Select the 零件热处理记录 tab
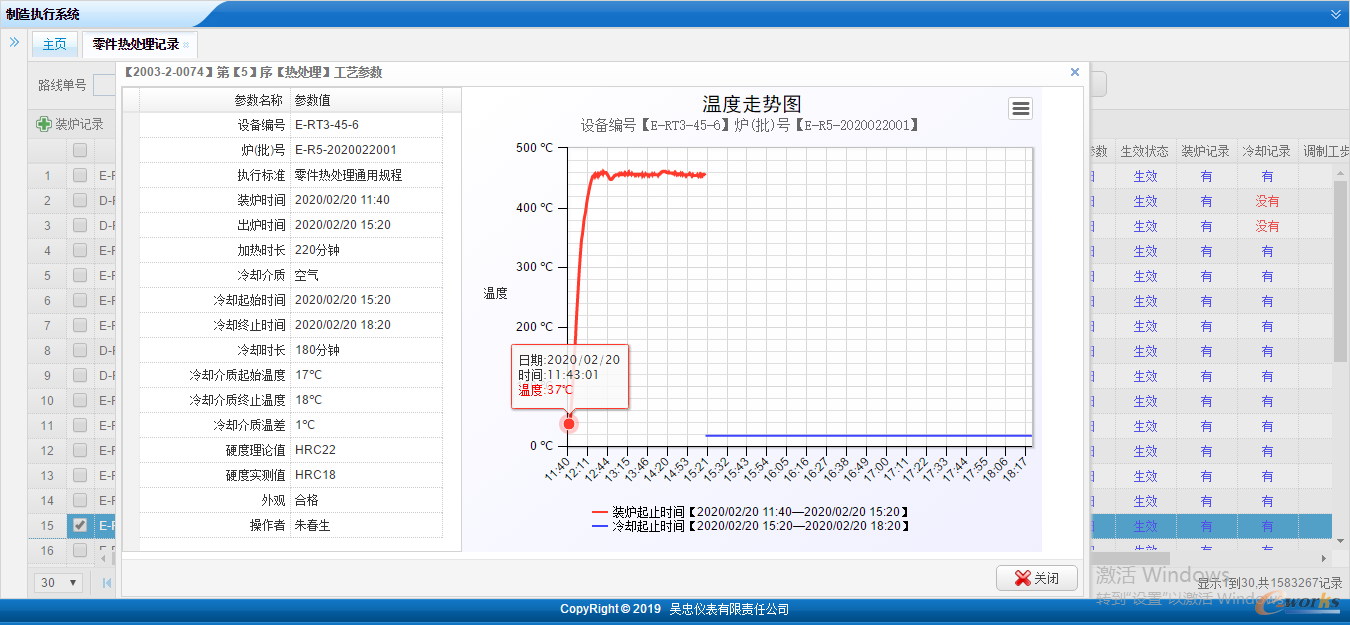The width and height of the screenshot is (1350, 625). pyautogui.click(x=136, y=44)
